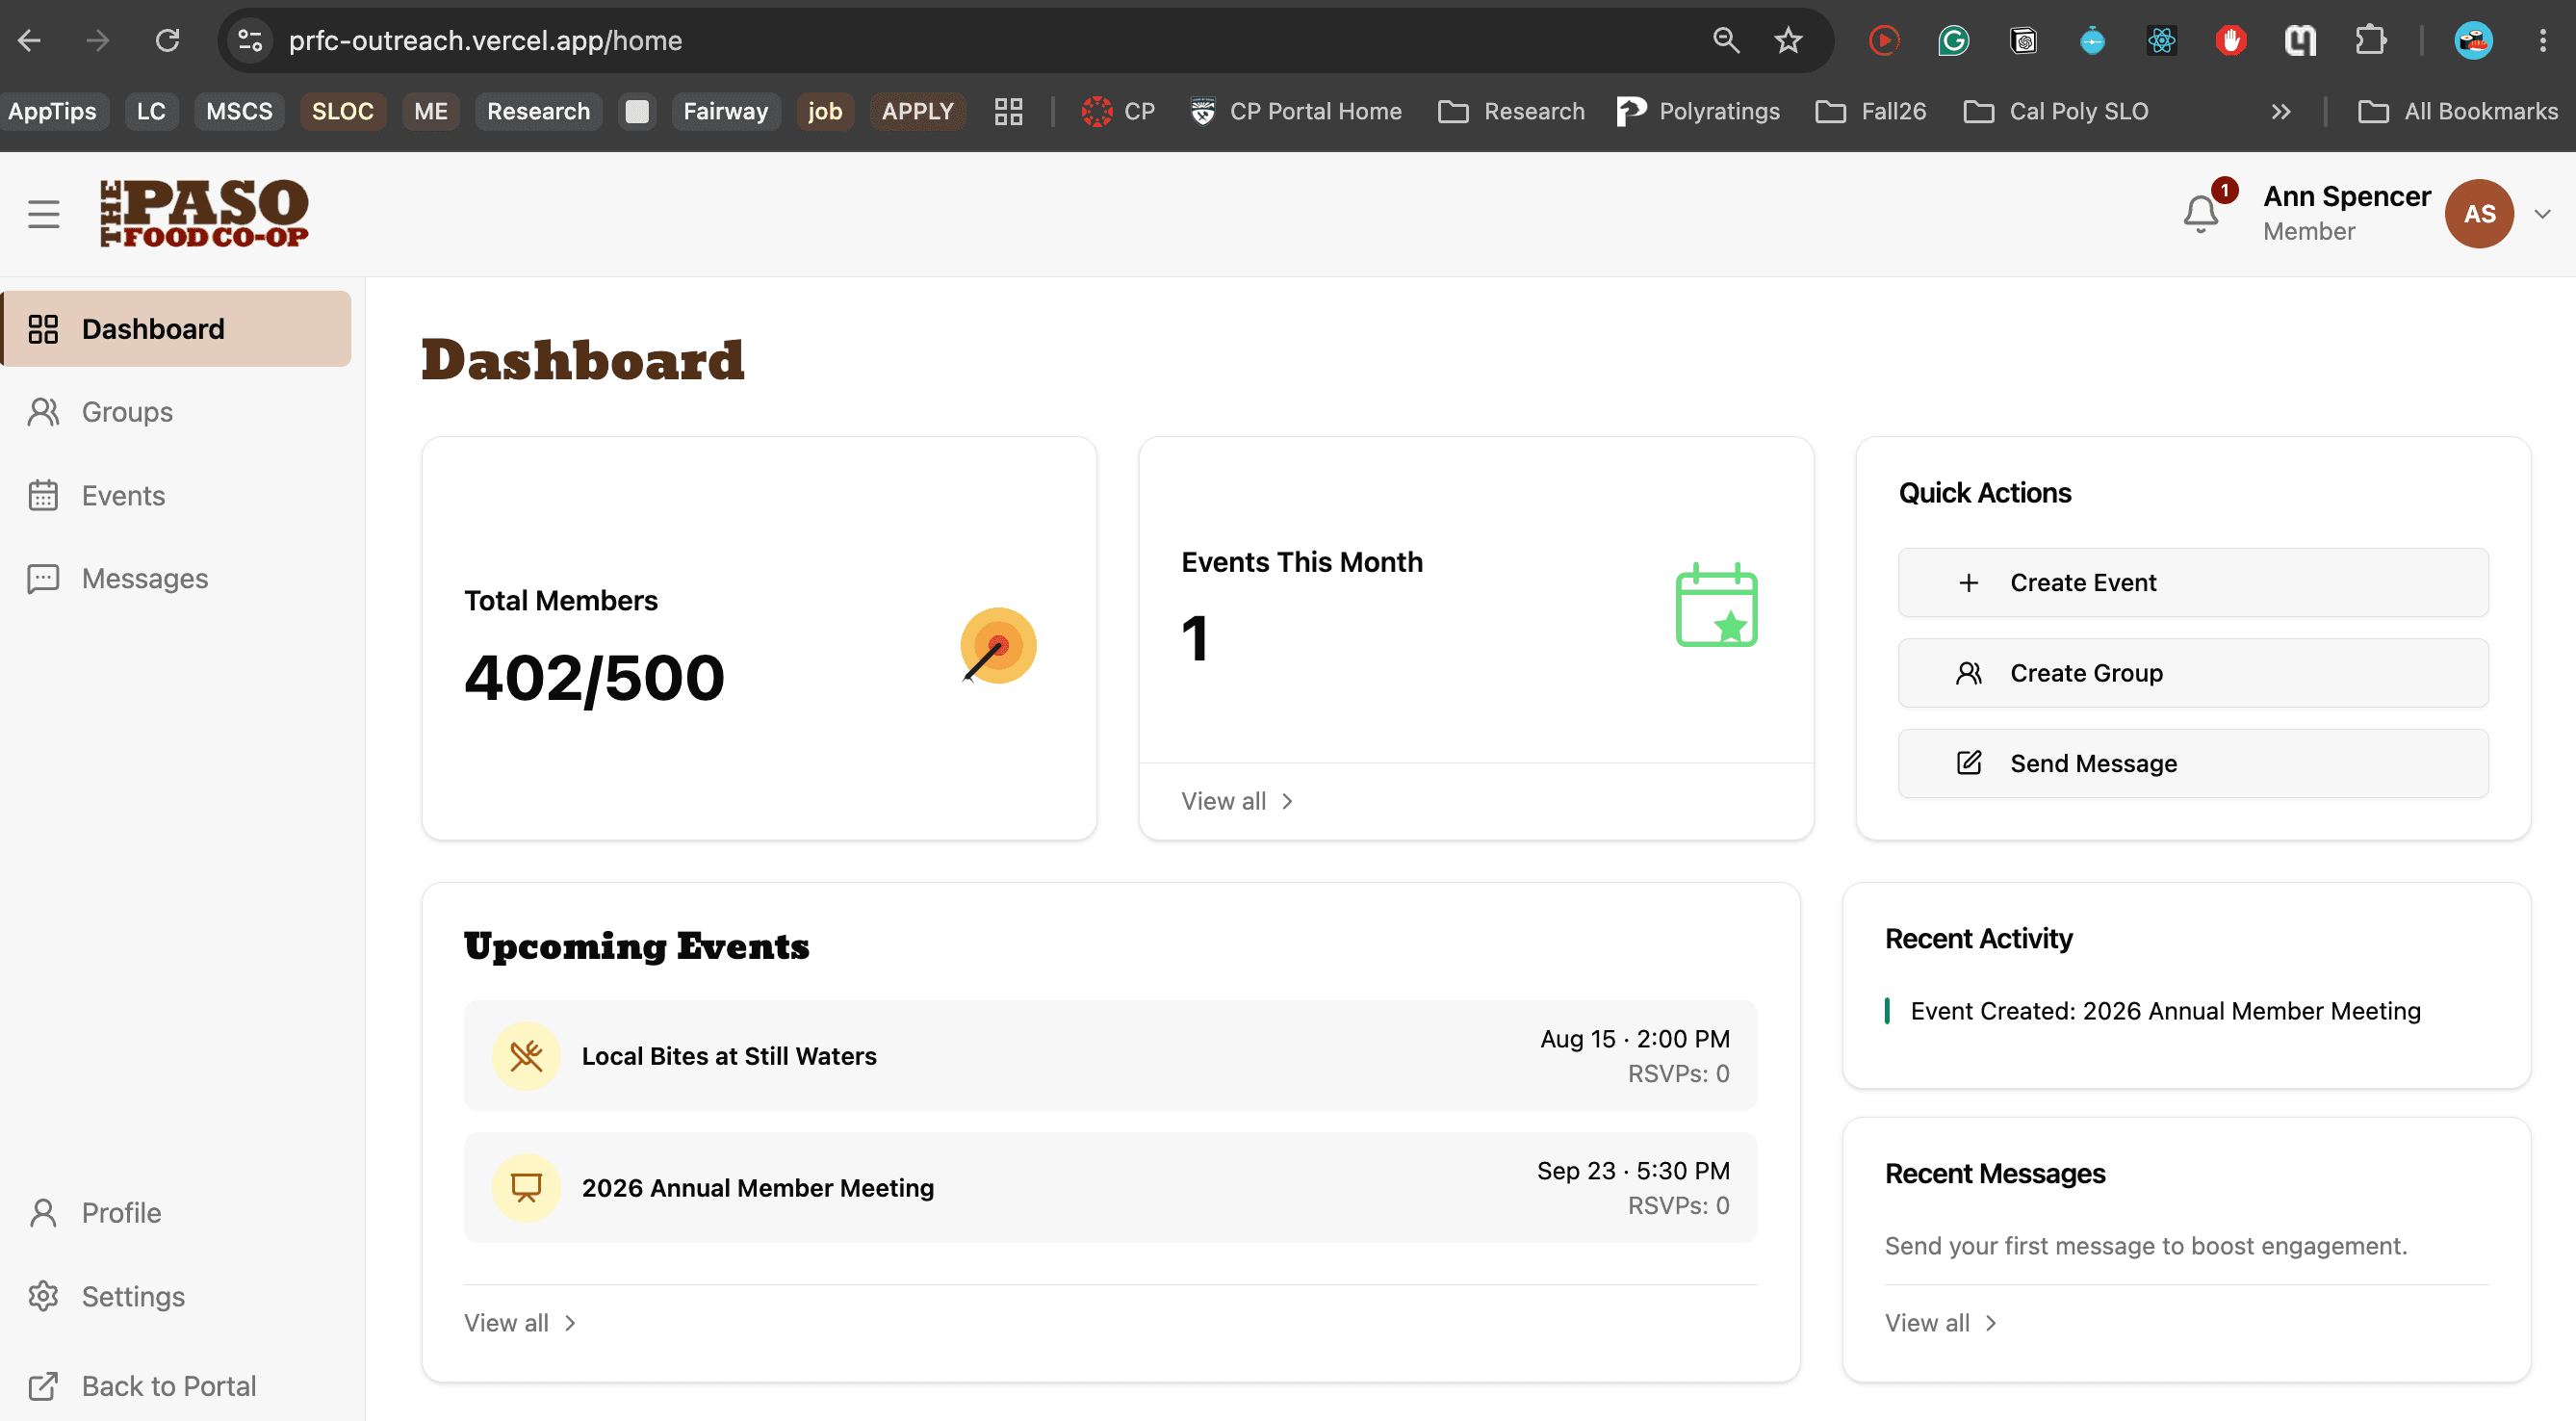Click the Create Event button
Viewport: 2576px width, 1421px height.
click(x=2193, y=583)
